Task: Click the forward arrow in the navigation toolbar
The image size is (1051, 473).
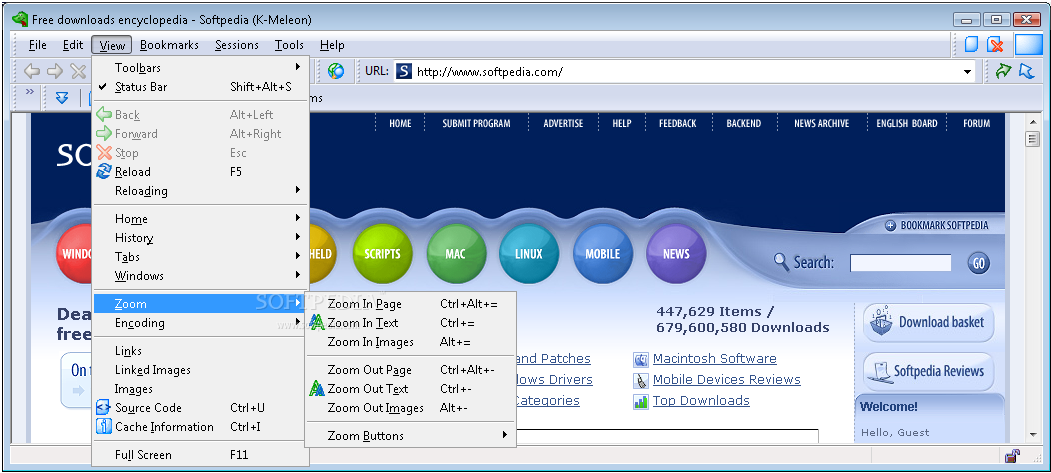Action: (x=55, y=71)
